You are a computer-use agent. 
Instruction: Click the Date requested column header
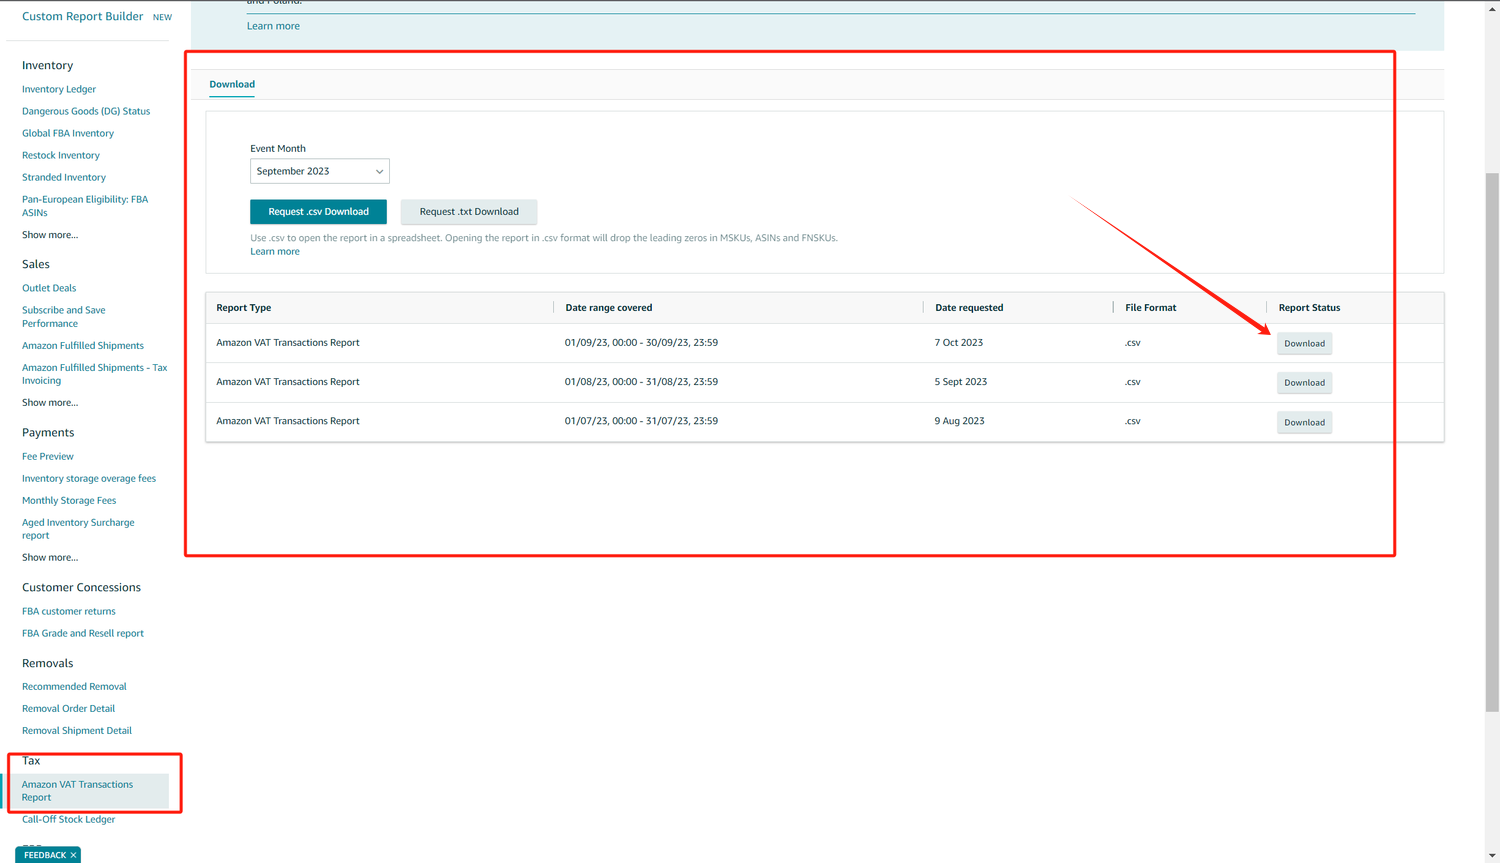(x=969, y=308)
